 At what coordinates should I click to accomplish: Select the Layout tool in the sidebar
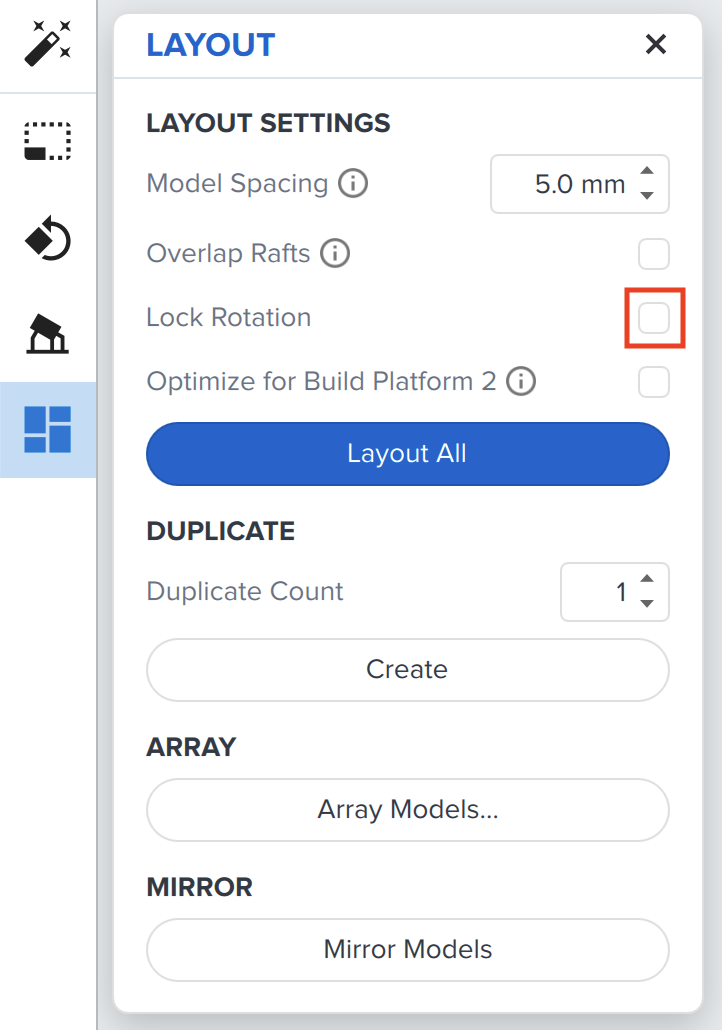[47, 428]
